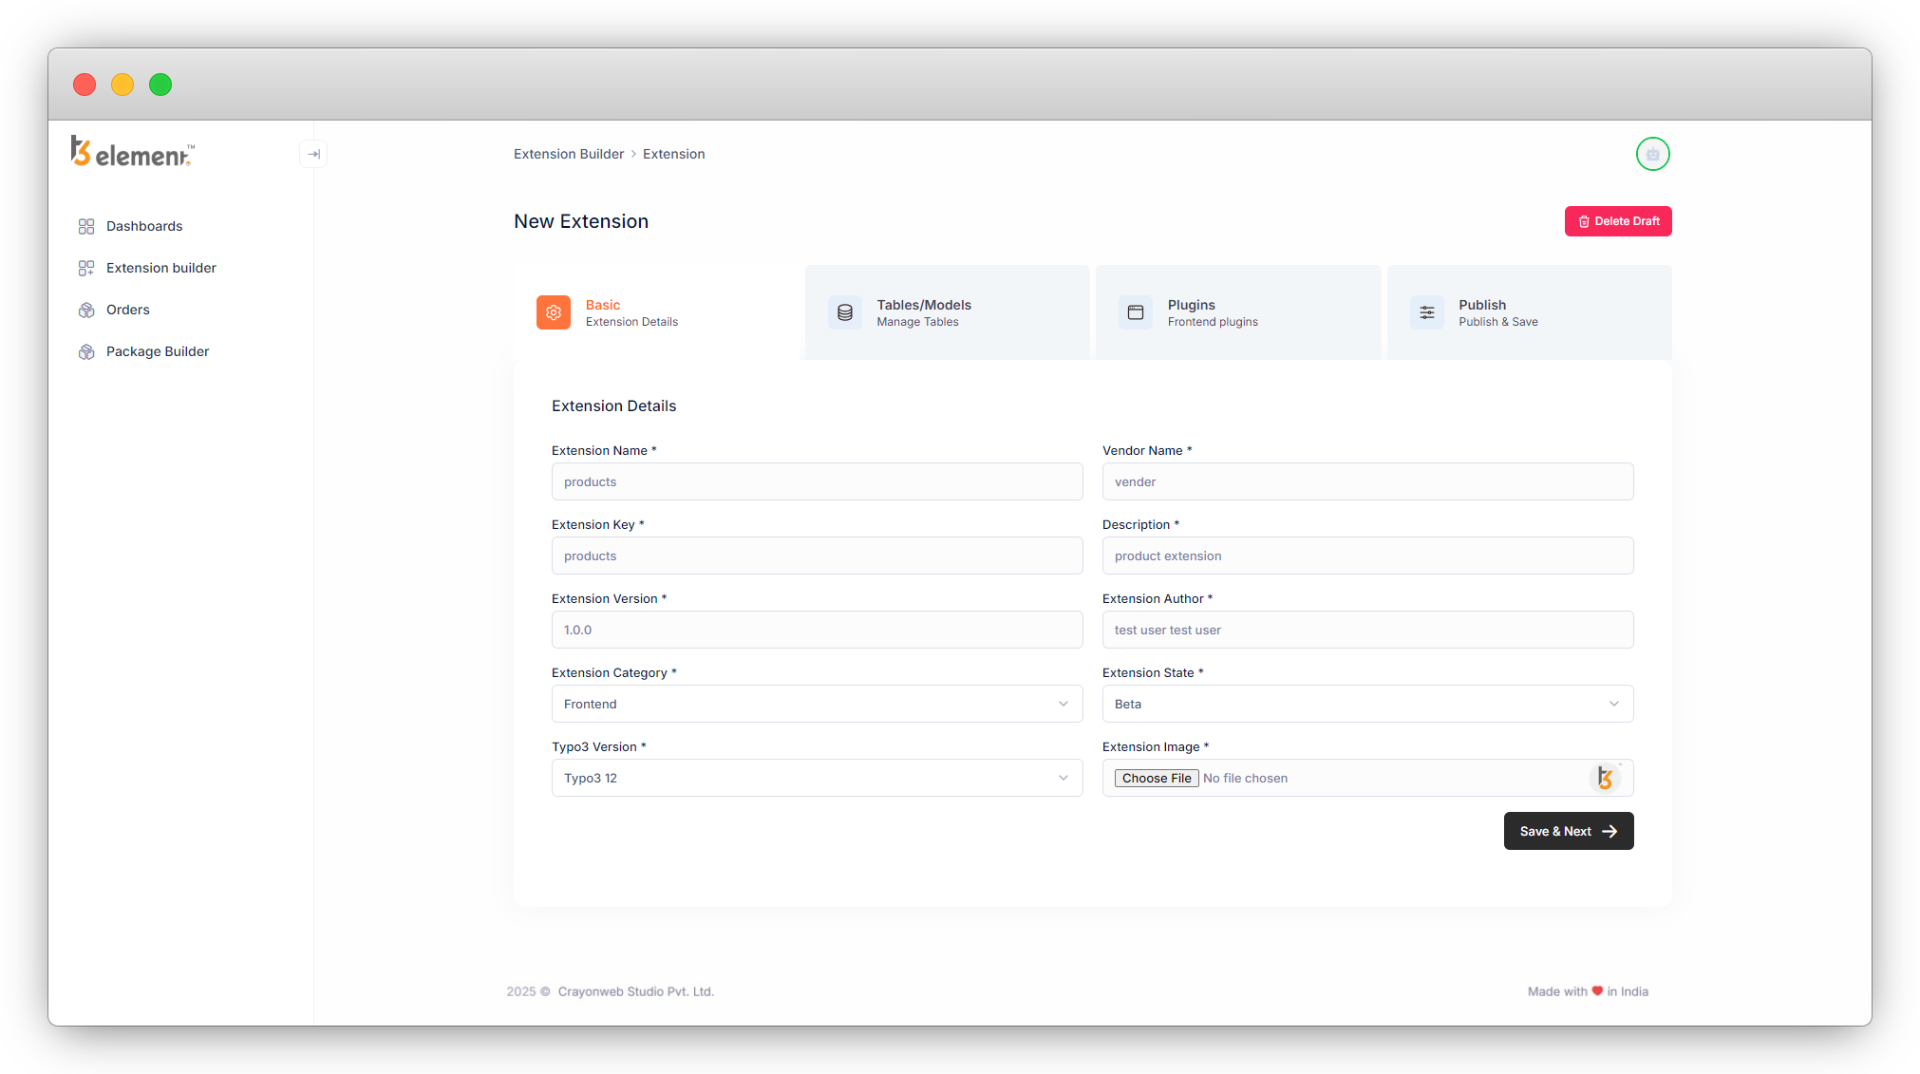Image resolution: width=1920 pixels, height=1074 pixels.
Task: Open Extension builder in sidebar
Action: click(x=161, y=268)
